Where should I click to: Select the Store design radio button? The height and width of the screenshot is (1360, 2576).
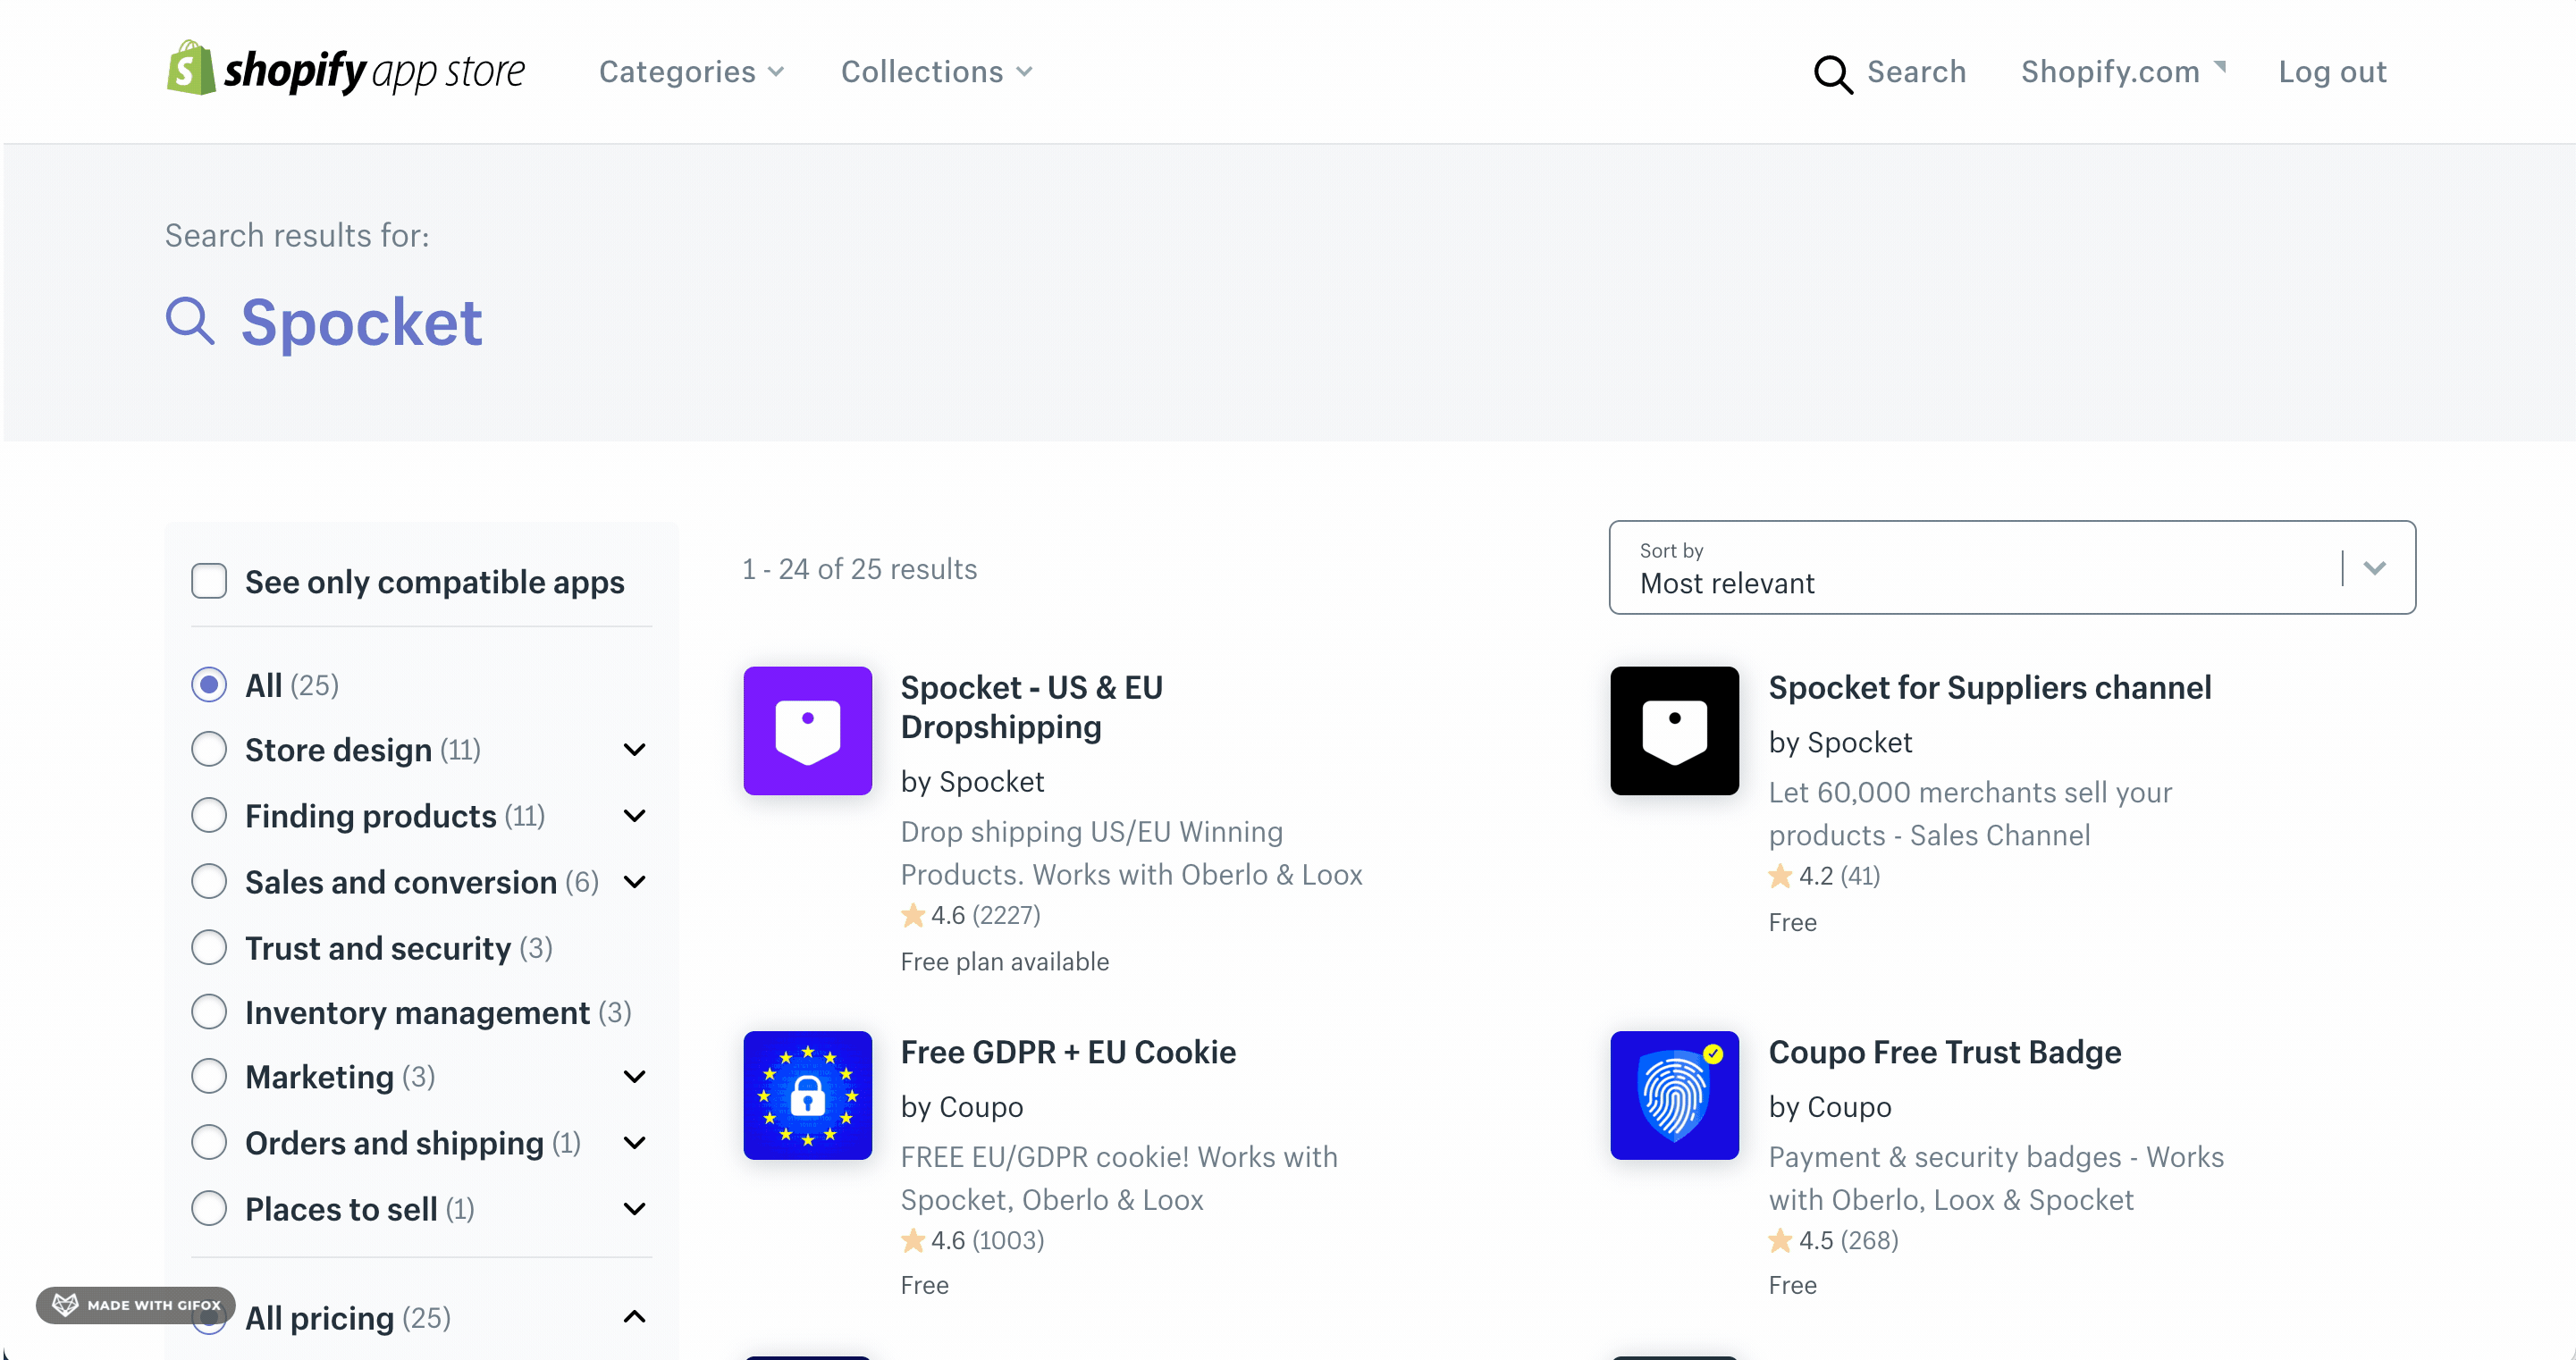(209, 749)
